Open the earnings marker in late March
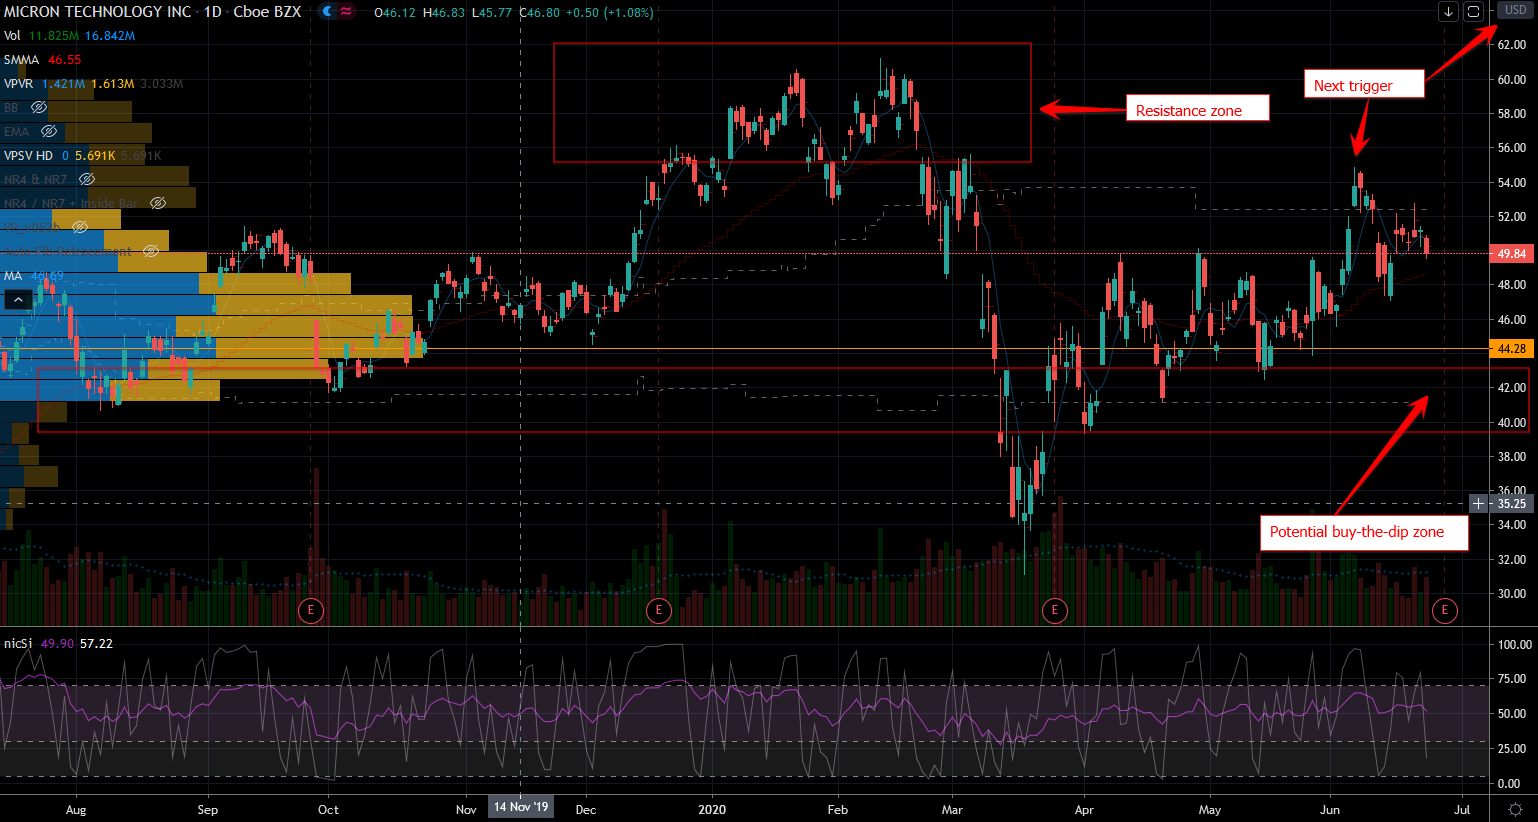Viewport: 1538px width, 822px height. click(1054, 609)
